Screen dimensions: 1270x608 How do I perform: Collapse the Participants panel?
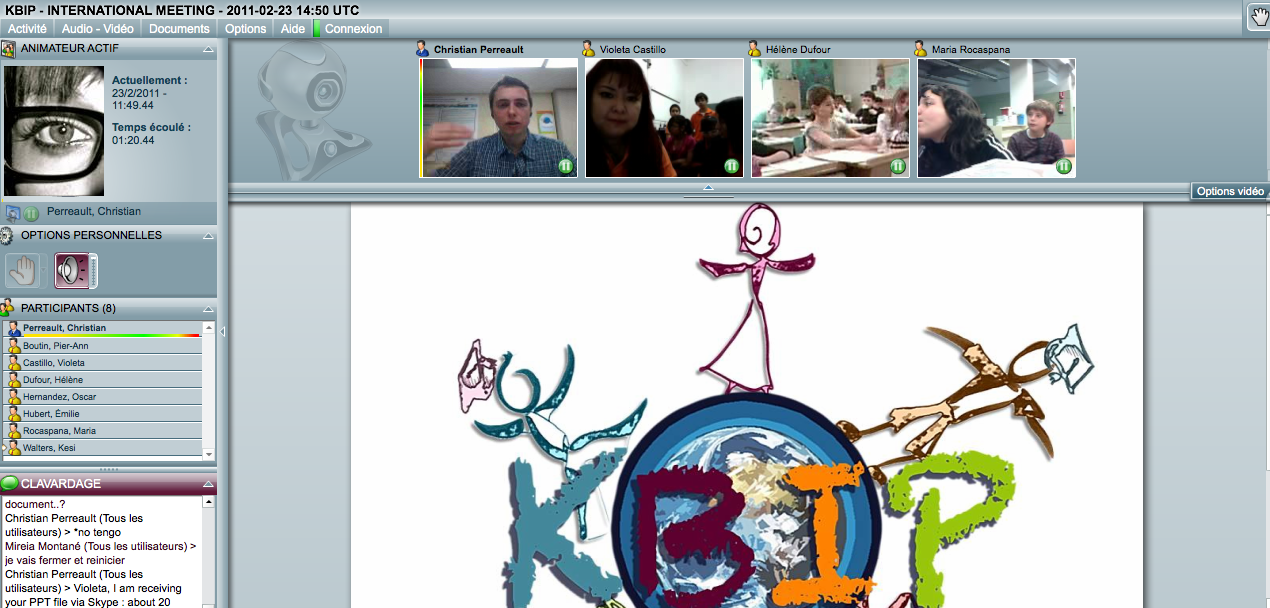coord(208,309)
